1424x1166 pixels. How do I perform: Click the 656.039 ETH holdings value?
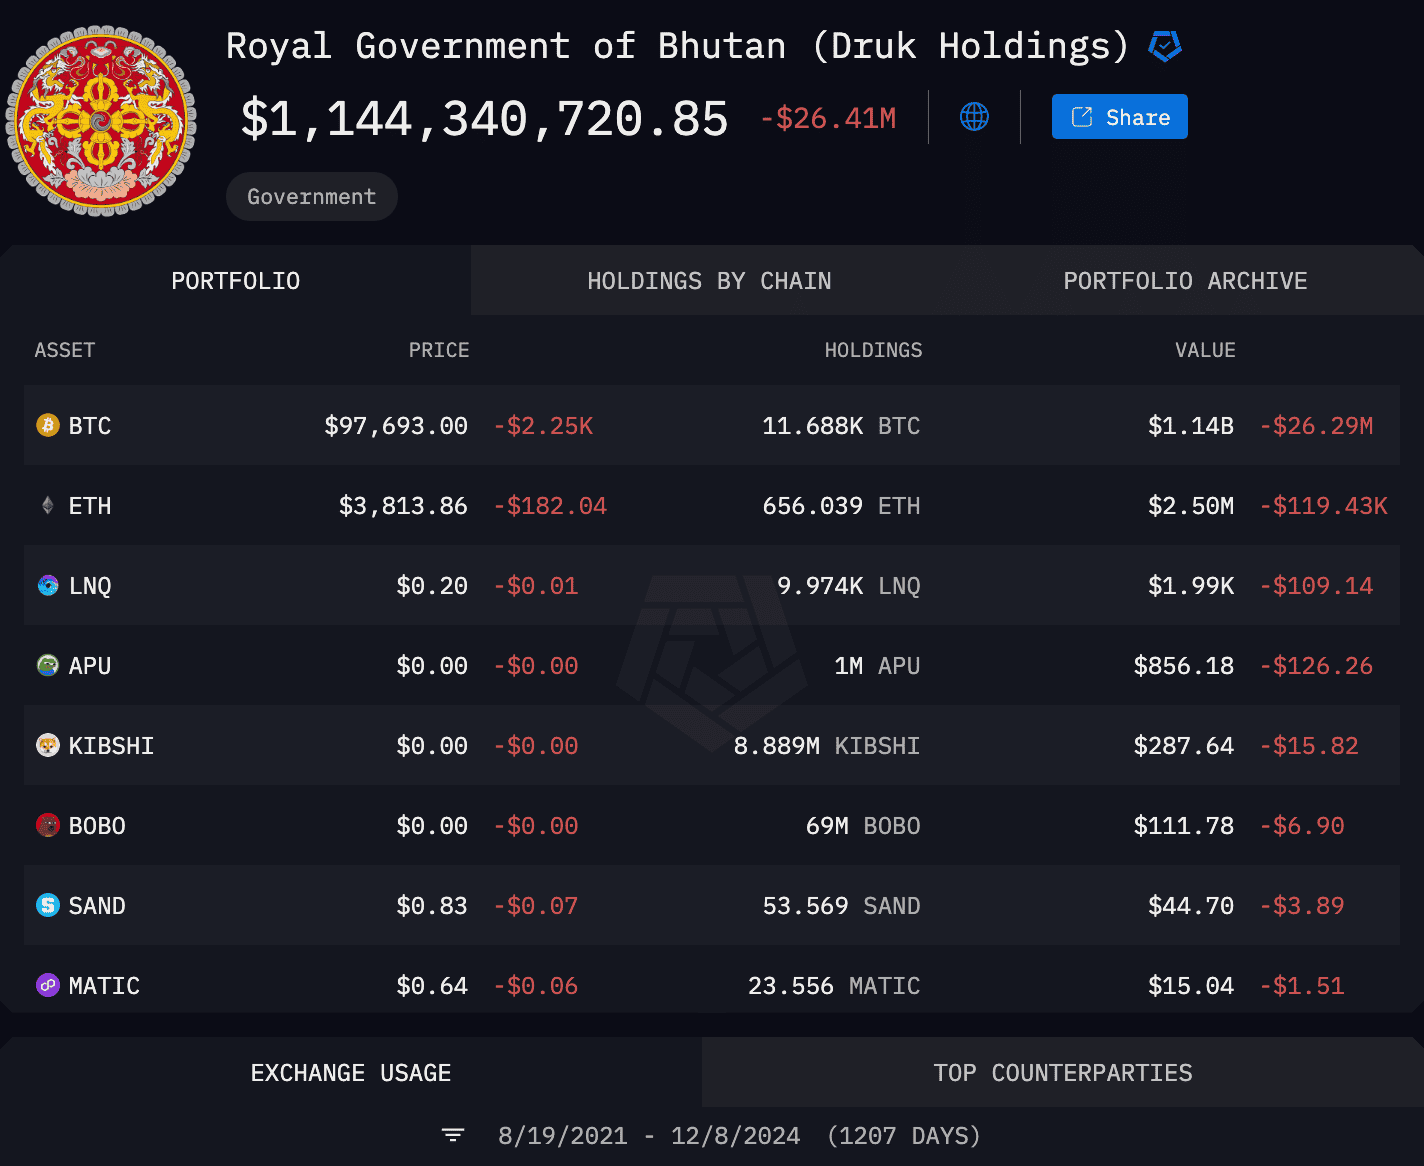point(841,506)
